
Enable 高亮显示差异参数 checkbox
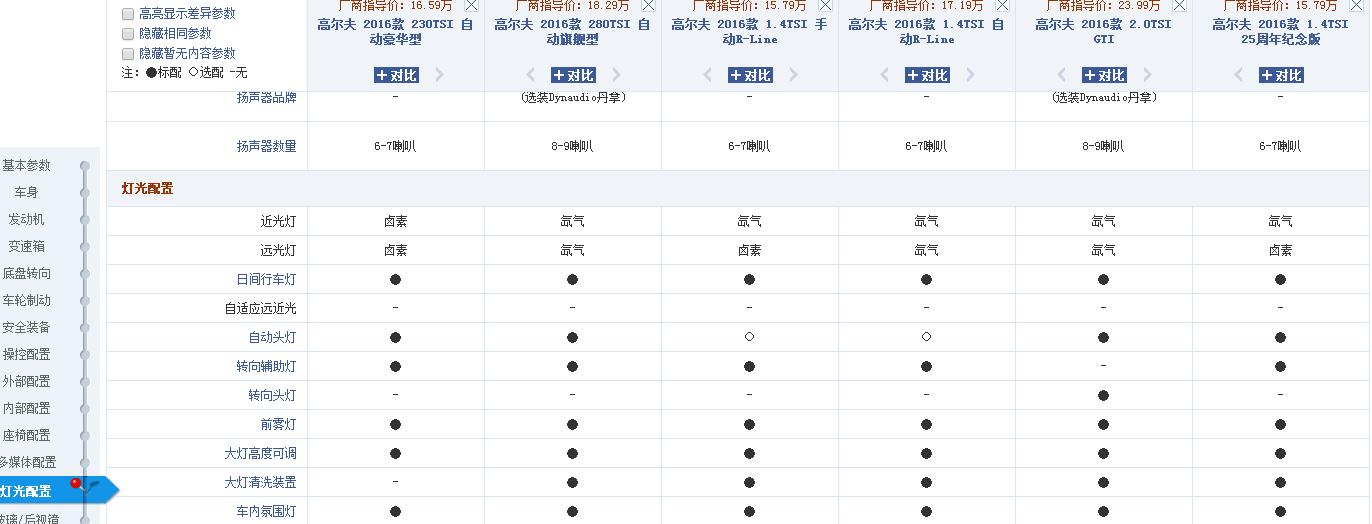tap(128, 14)
